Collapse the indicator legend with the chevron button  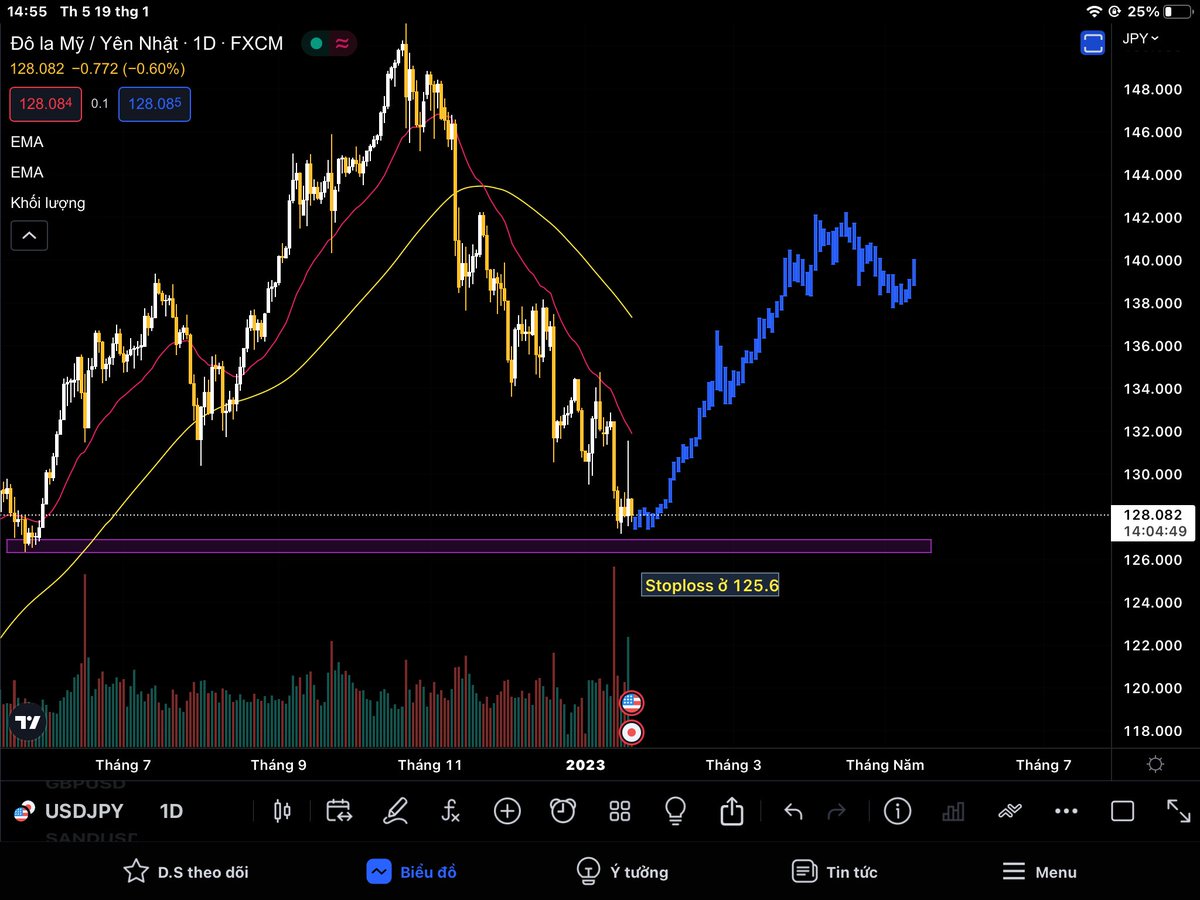pos(29,236)
